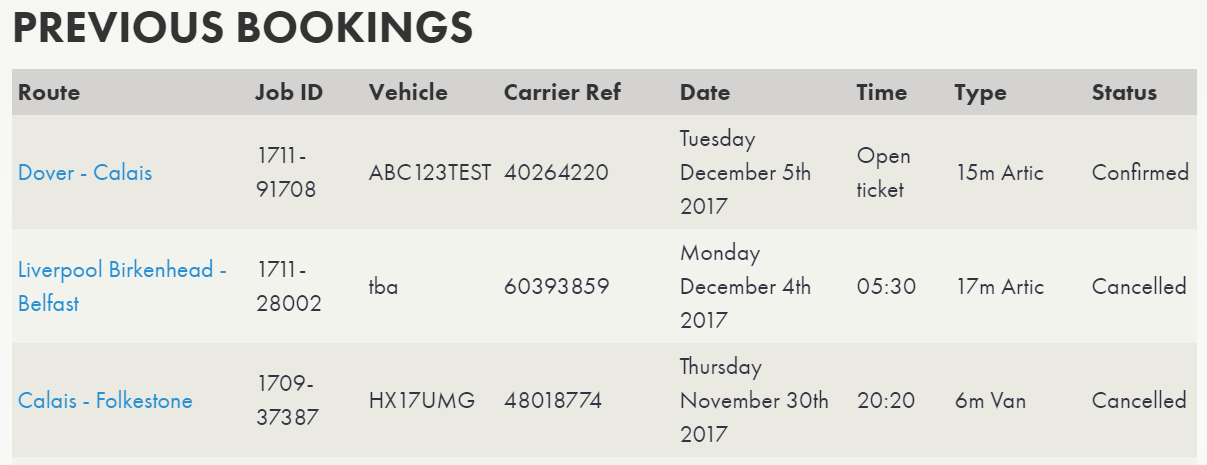Viewport: 1207px width, 465px height.
Task: Open the Dover - Calais booking link
Action: tap(85, 173)
